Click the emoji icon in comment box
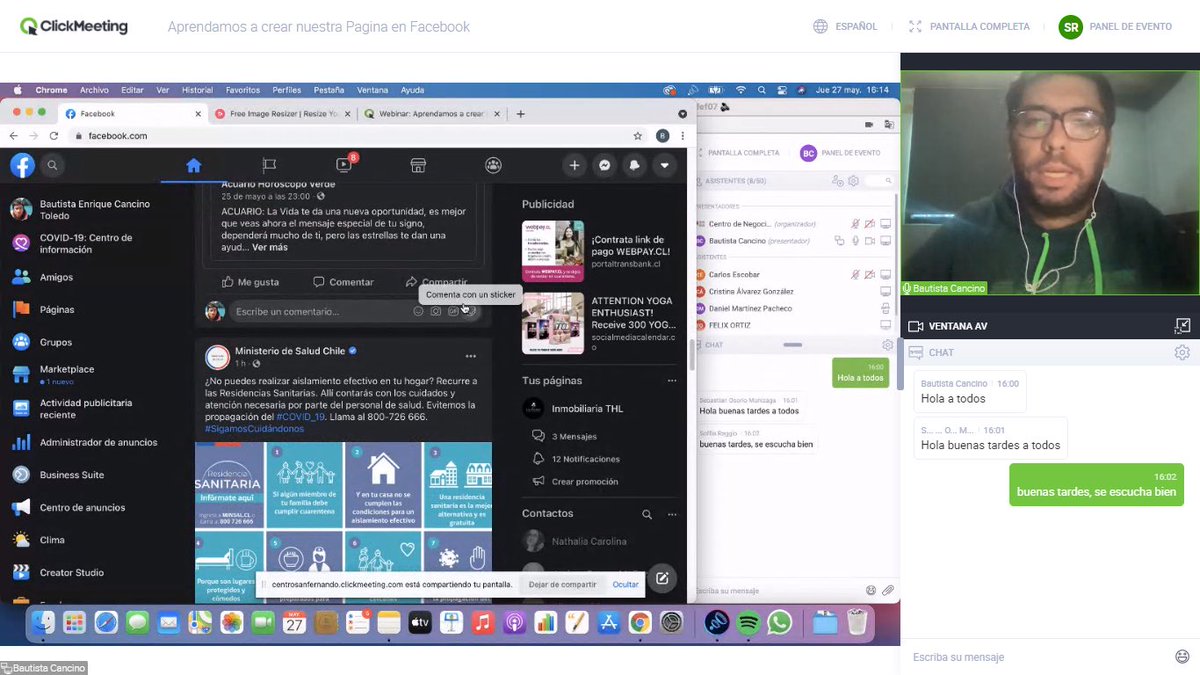 click(x=419, y=311)
